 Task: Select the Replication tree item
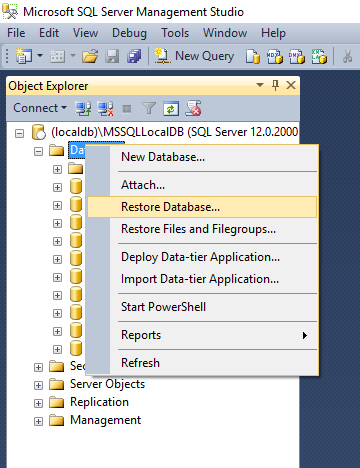(x=99, y=402)
